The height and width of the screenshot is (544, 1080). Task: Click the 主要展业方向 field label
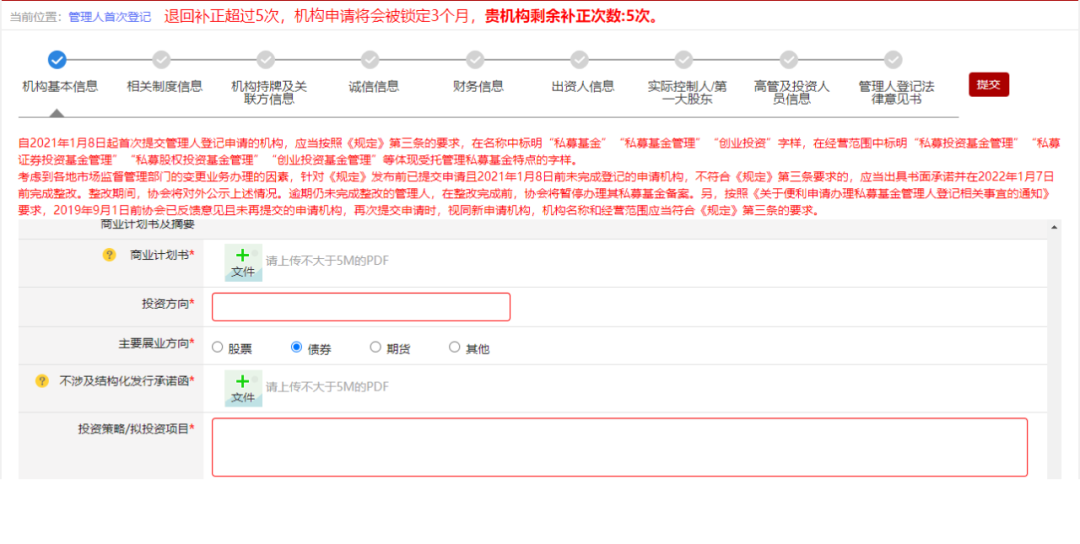pyautogui.click(x=156, y=342)
